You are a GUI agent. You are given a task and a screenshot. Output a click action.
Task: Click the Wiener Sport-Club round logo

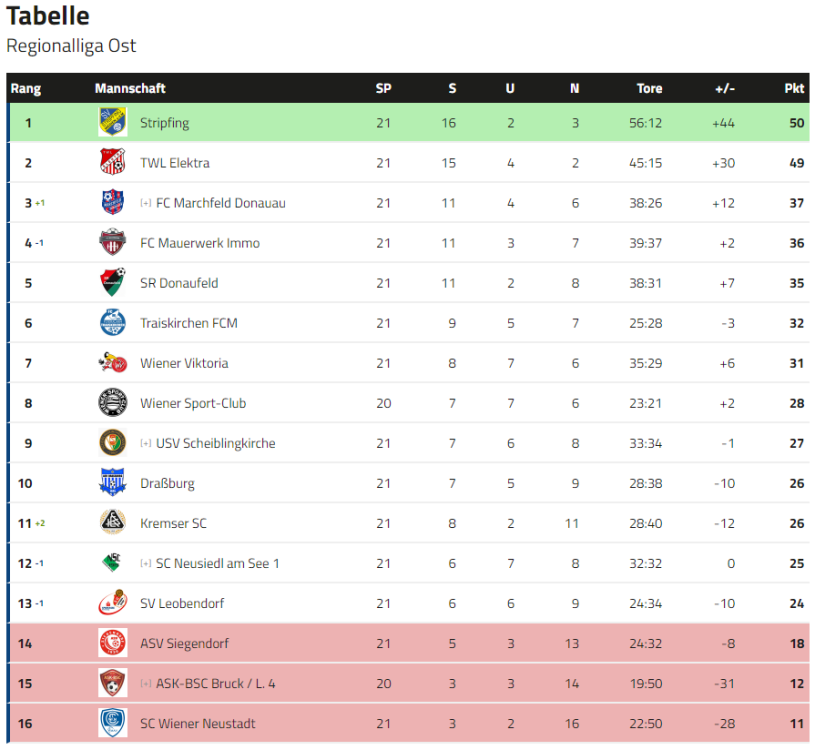point(112,403)
